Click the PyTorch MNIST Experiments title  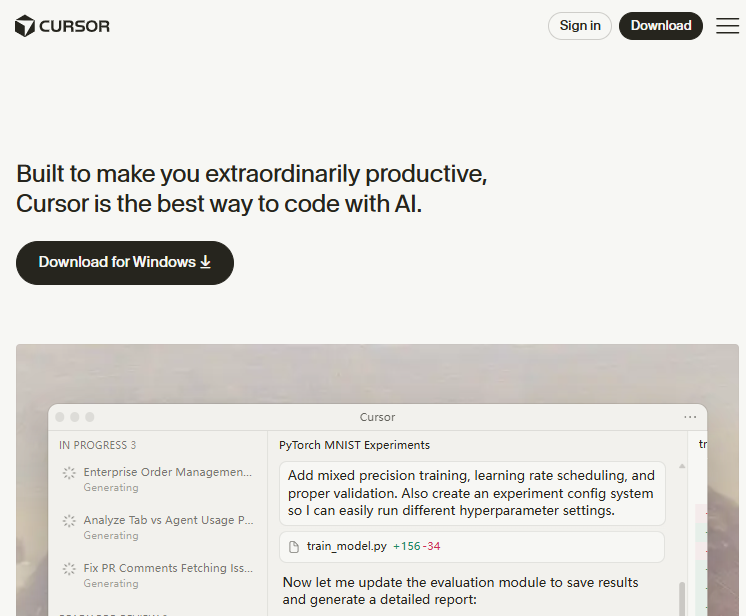(354, 445)
